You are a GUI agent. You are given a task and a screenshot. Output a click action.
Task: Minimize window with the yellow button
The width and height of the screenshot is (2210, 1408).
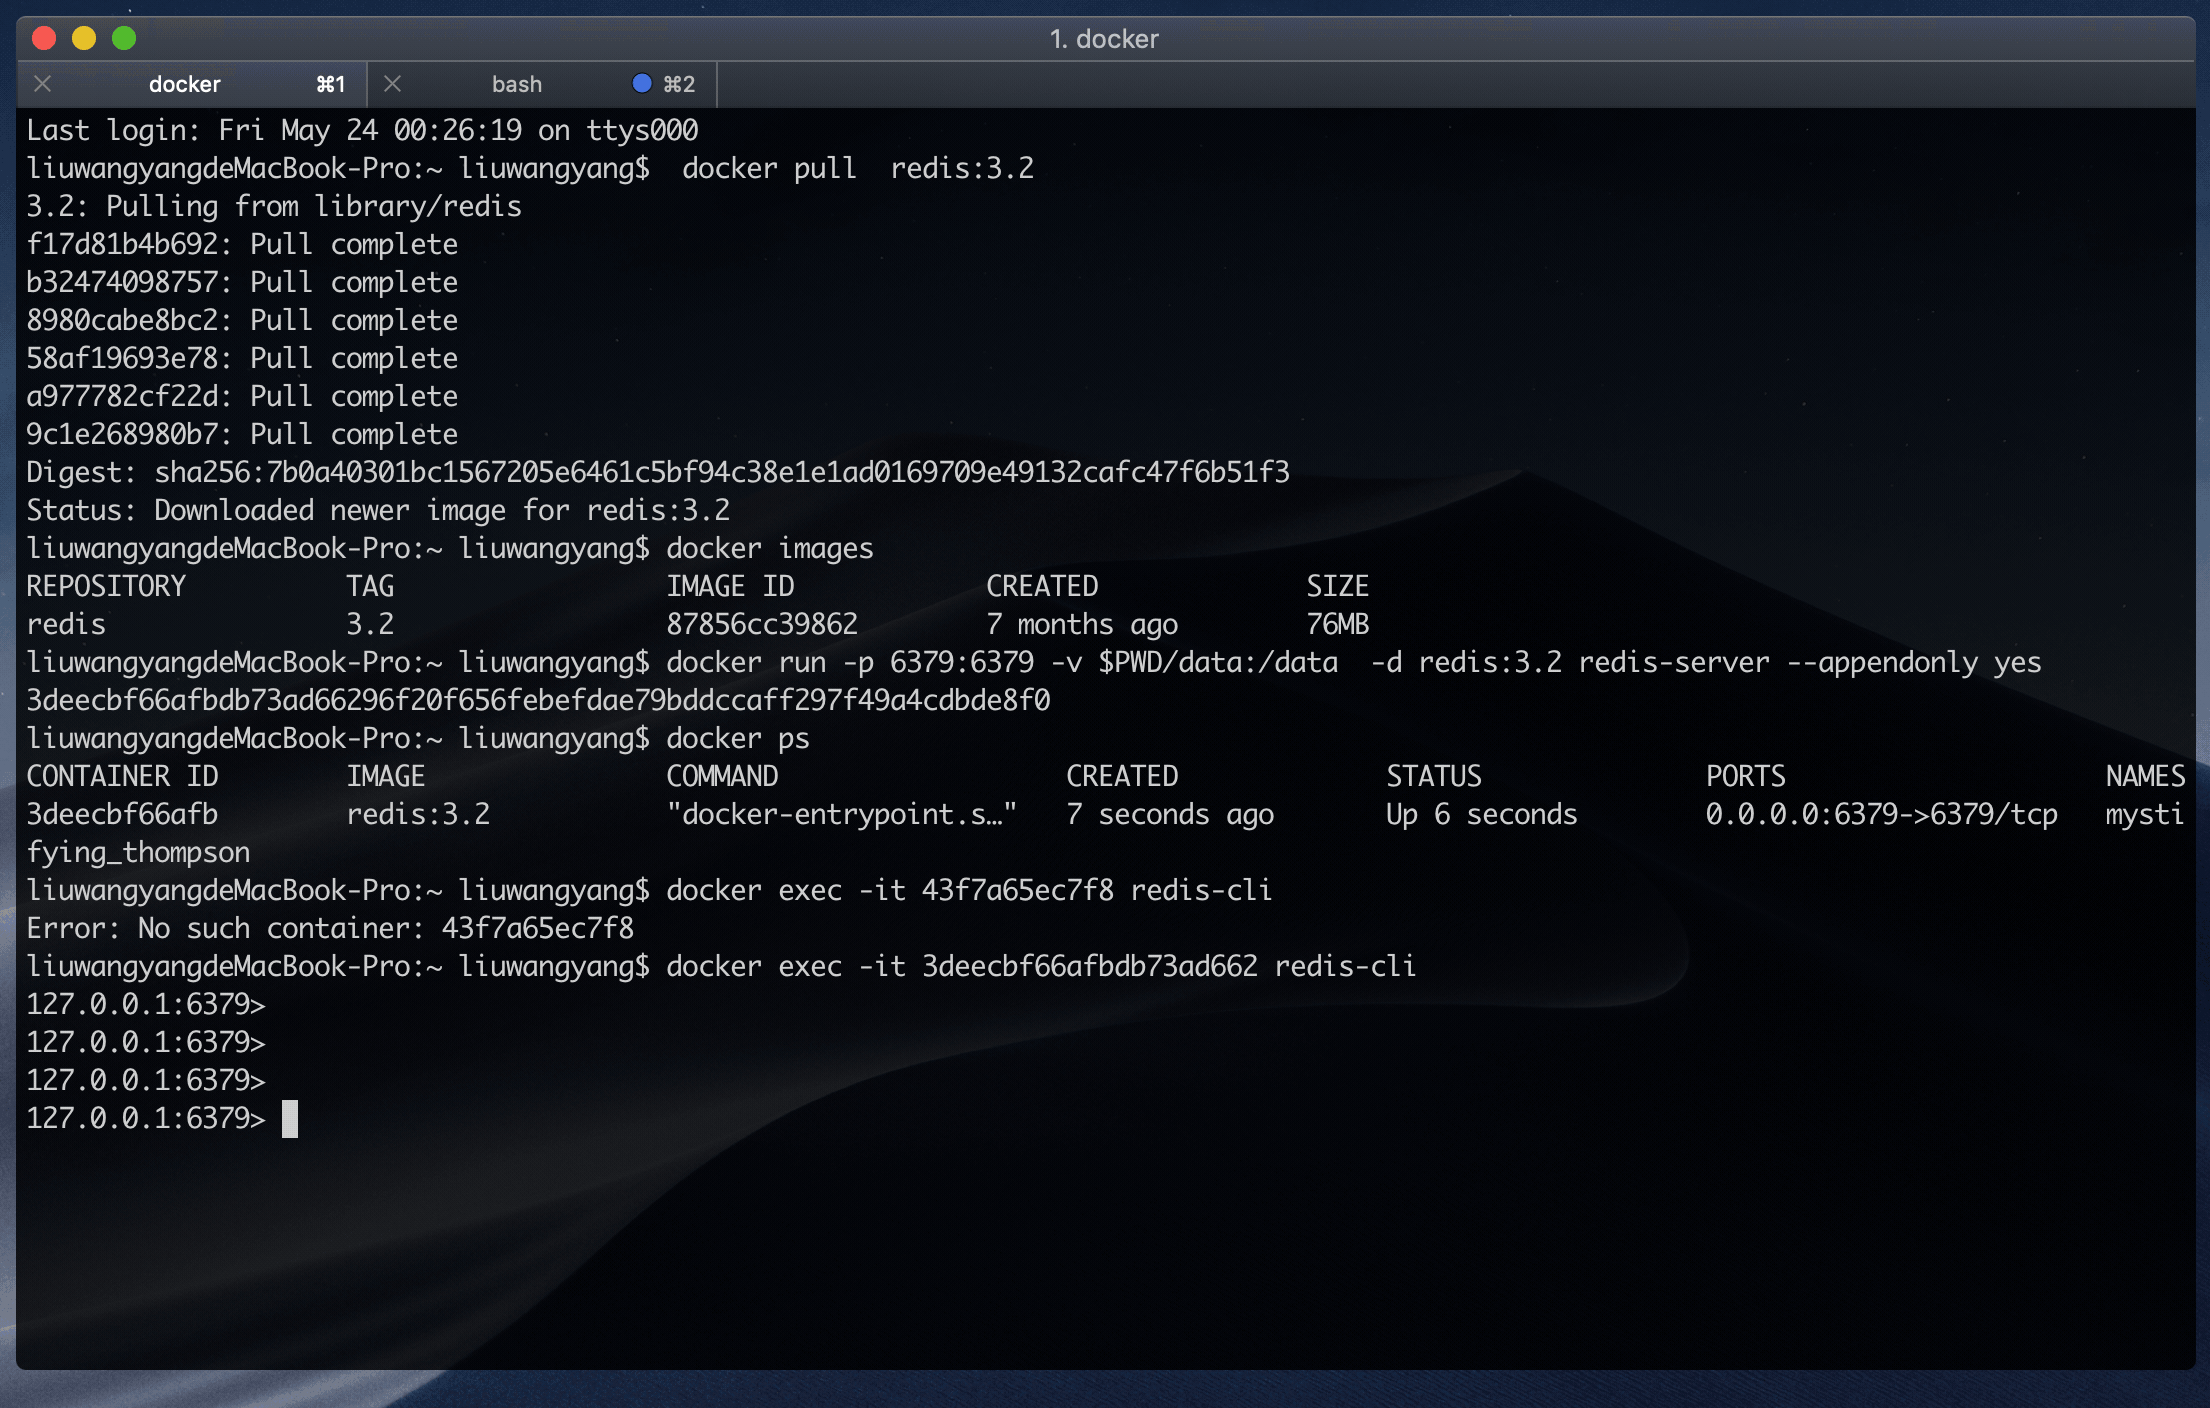coord(84,38)
